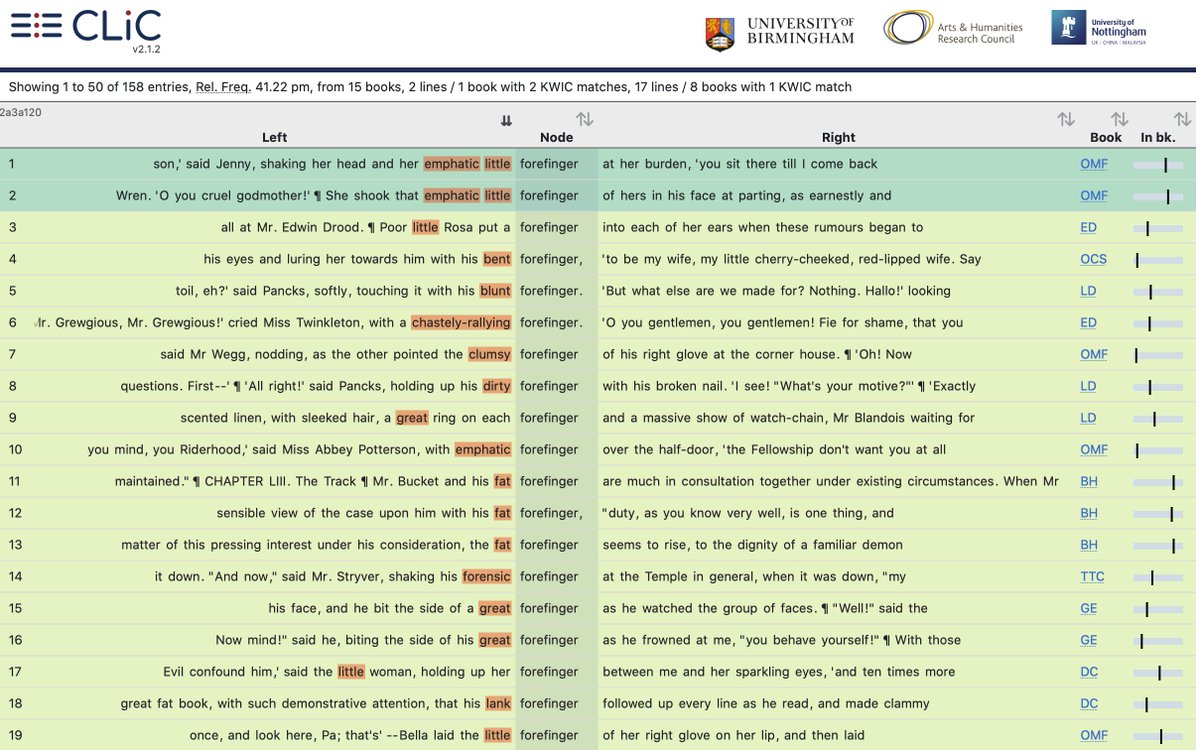Click In bk. position bar for row 14
Viewport: 1200px width, 750px height.
(1158, 577)
